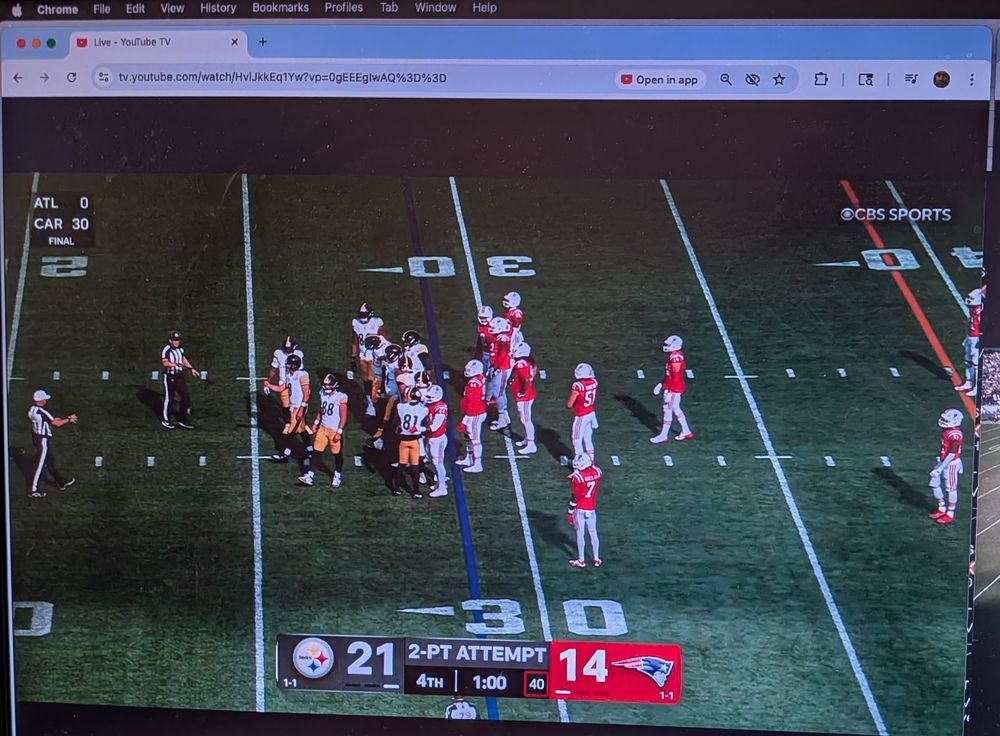Viewport: 1000px width, 736px height.
Task: Click the Open in app button
Action: [x=660, y=79]
